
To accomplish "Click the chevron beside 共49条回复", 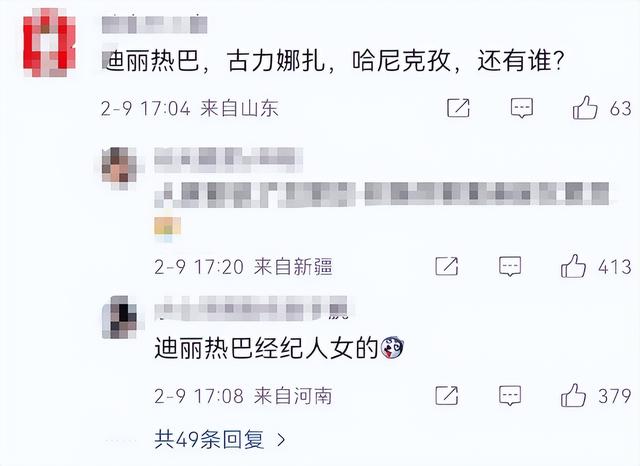I will click(x=281, y=440).
